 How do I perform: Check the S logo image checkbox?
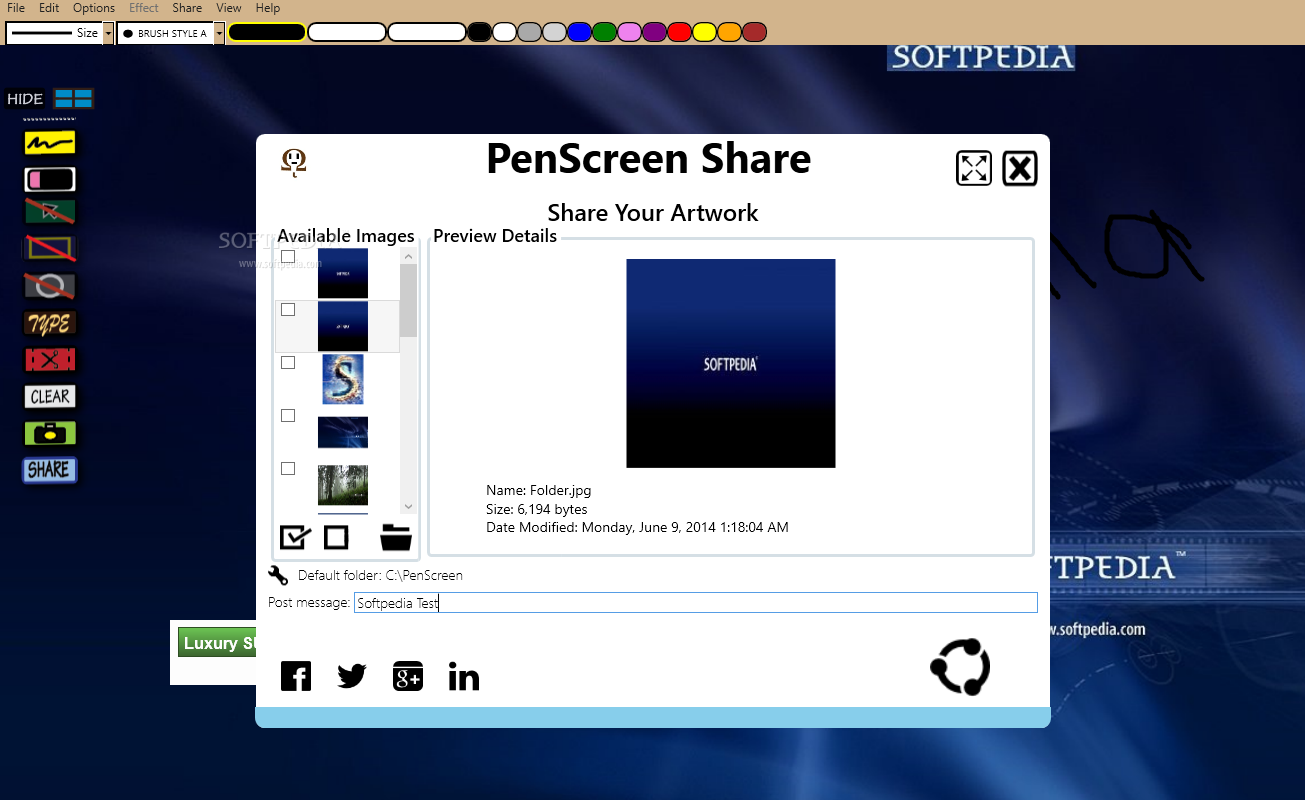(288, 363)
